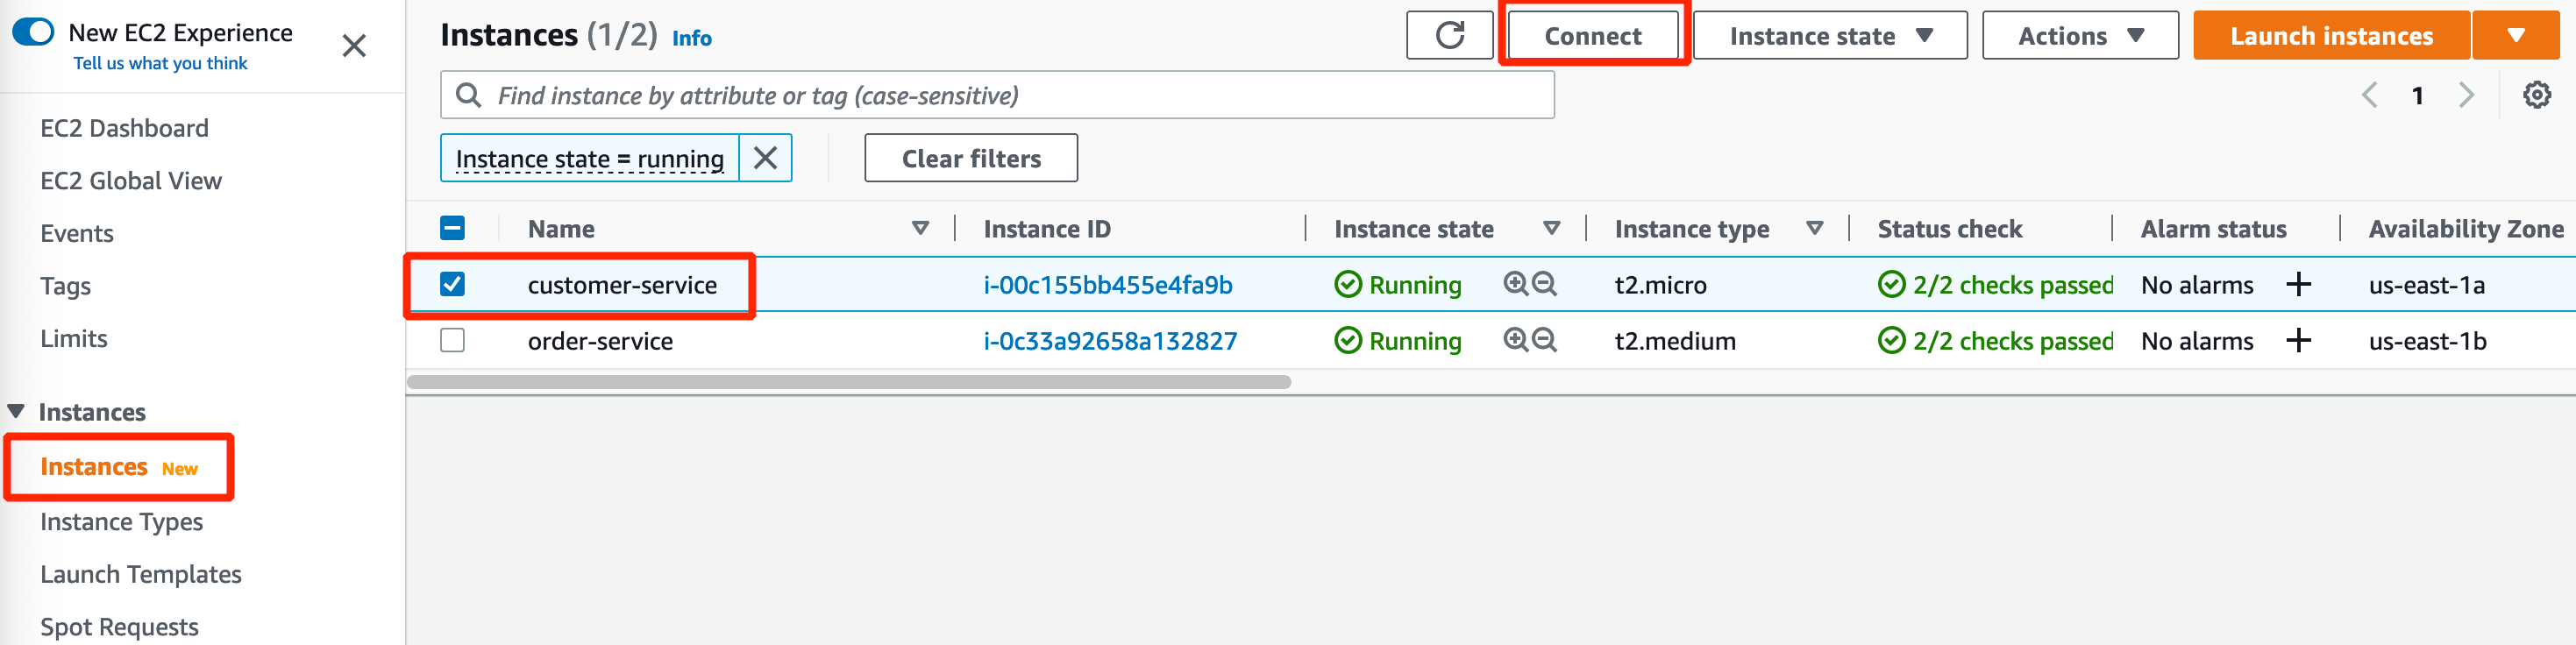Add alarm for order-service instance
This screenshot has height=645, width=2576.
tap(2298, 341)
